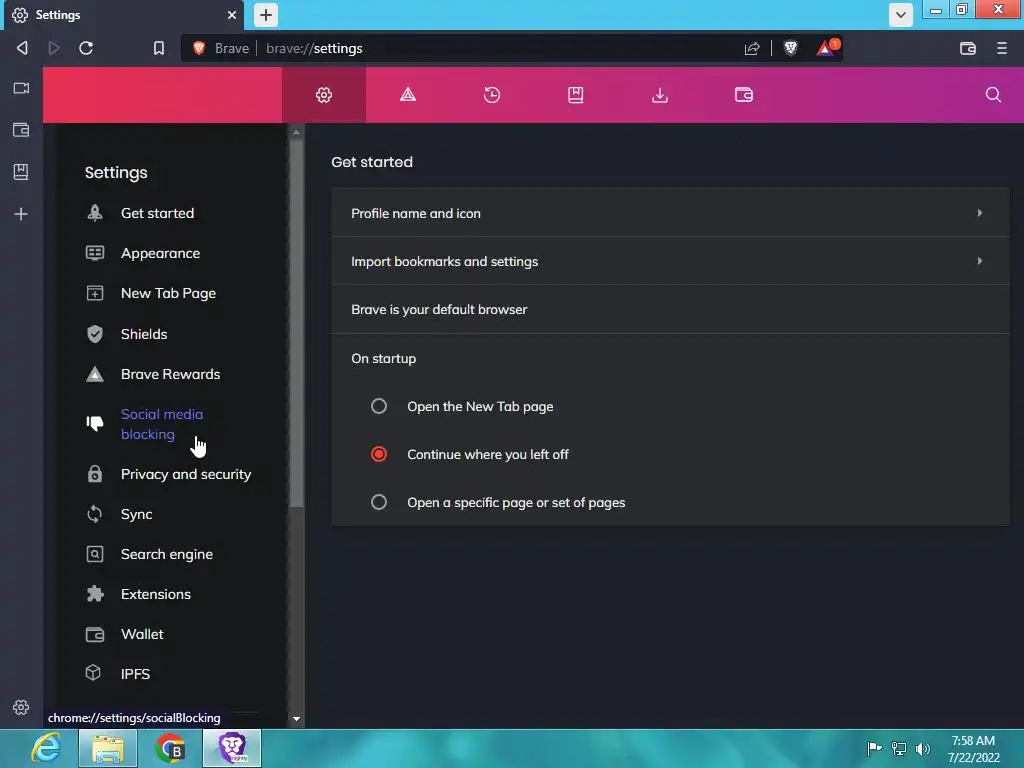Viewport: 1024px width, 768px height.
Task: Click the rocket icon for Get started
Action: [95, 213]
